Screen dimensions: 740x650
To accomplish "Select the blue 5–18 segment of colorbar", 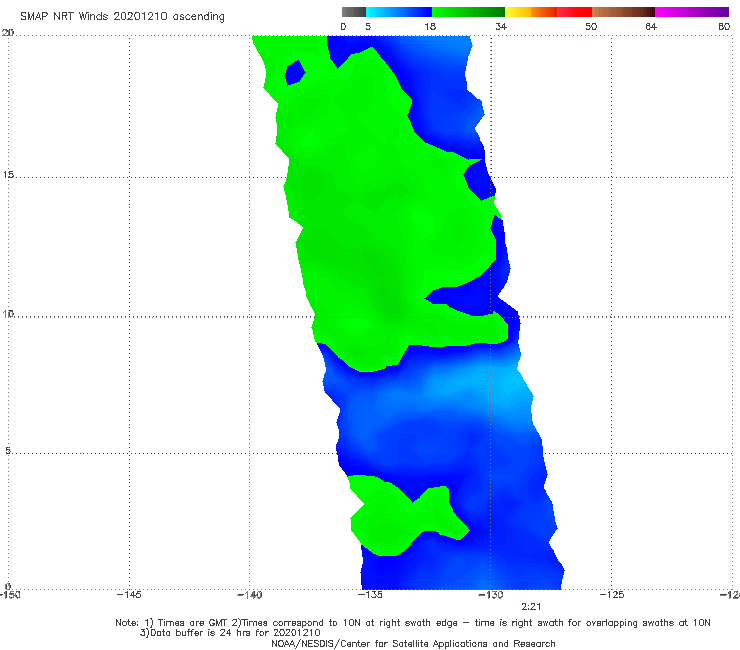I will (x=399, y=12).
